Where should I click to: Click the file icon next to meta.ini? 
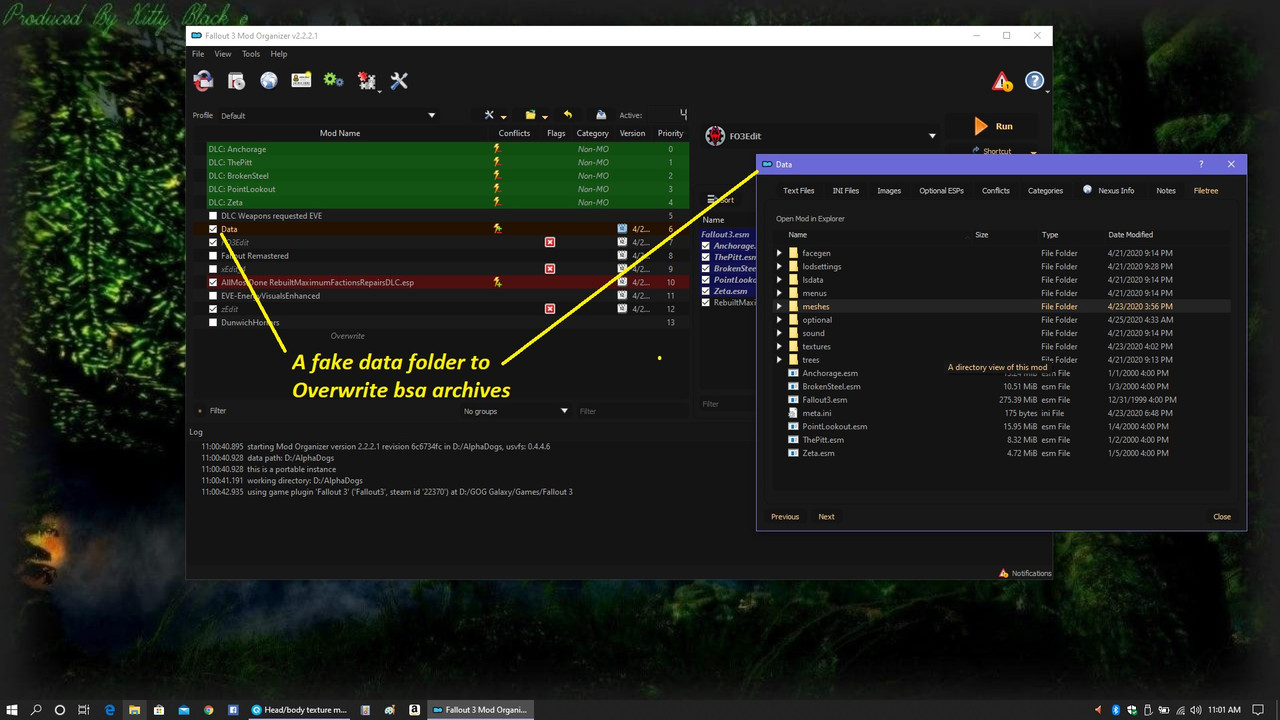(793, 413)
